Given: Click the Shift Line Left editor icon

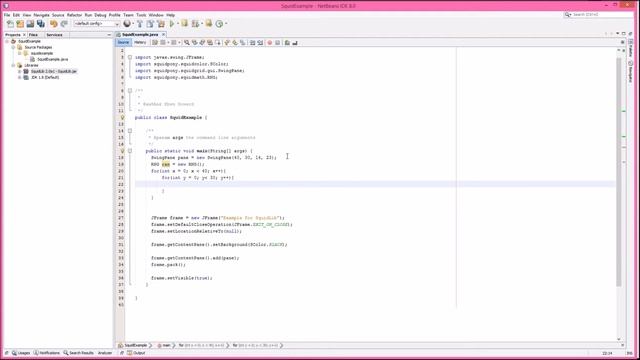Looking at the screenshot, I should (252, 42).
